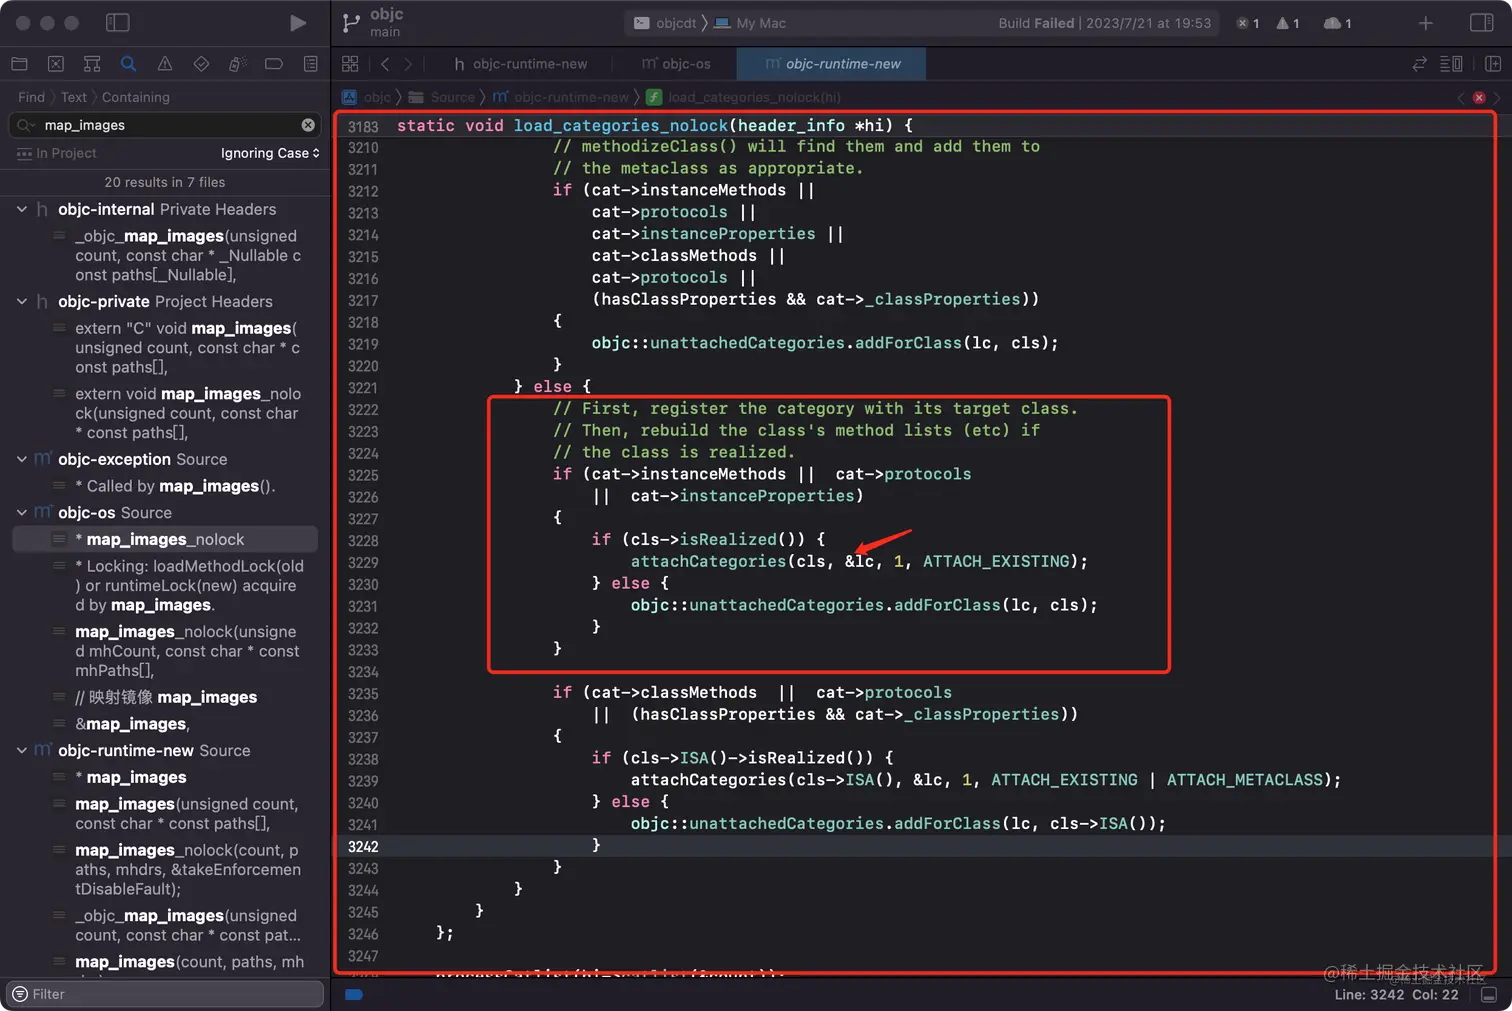
Task: Open the Issue navigator
Action: pyautogui.click(x=165, y=64)
